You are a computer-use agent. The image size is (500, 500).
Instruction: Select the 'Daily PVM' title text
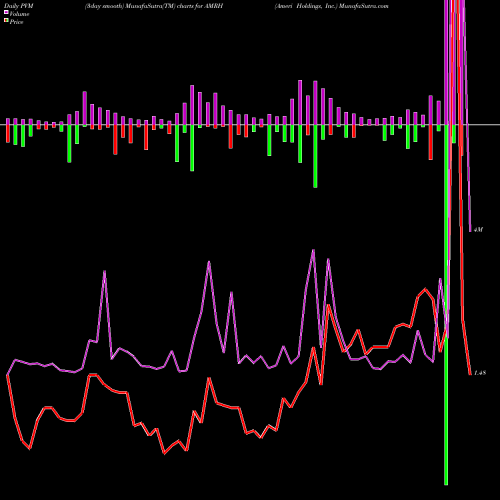19,6
